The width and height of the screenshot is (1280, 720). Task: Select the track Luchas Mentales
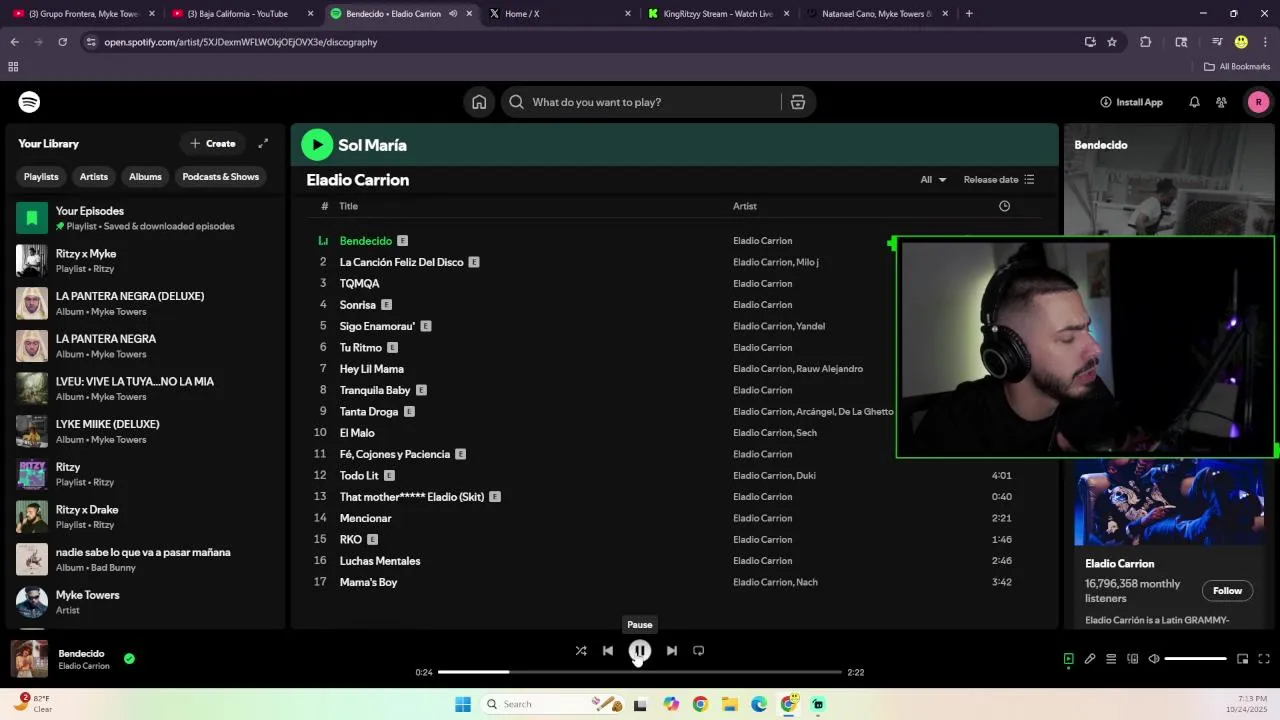pyautogui.click(x=380, y=561)
